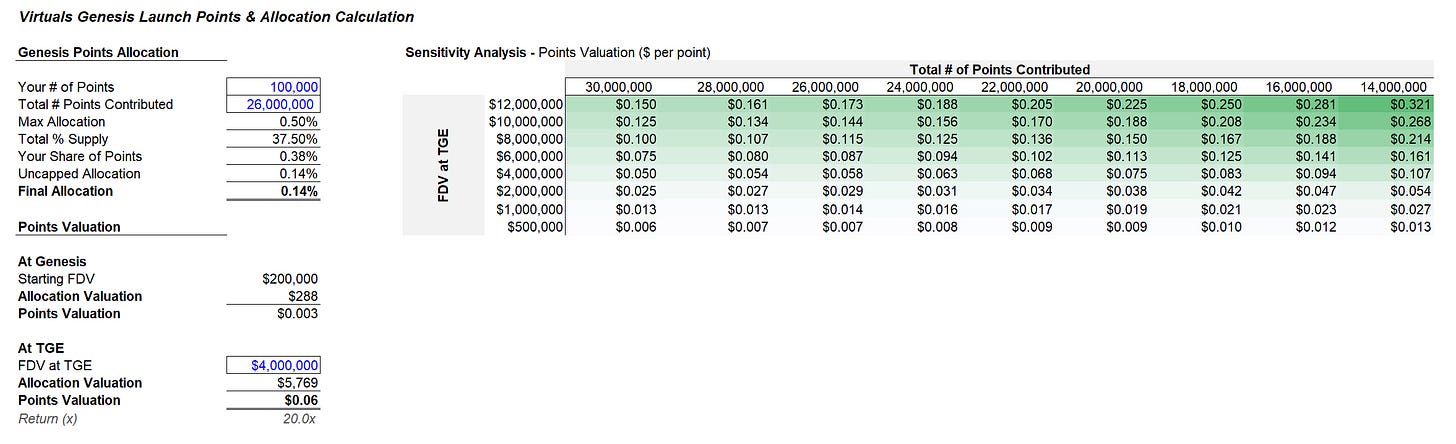Image resolution: width=1456 pixels, height=444 pixels.
Task: Click the Final Allocation label
Action: coord(65,191)
